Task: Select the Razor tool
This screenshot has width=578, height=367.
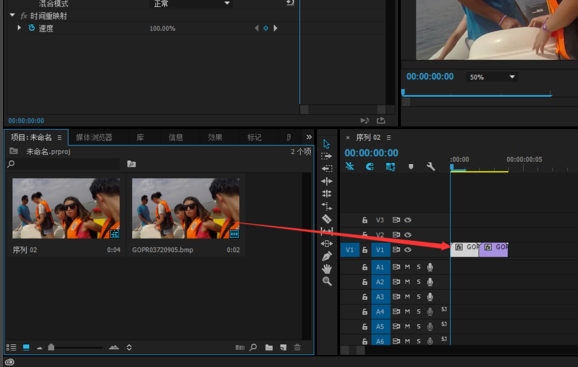Action: (327, 219)
